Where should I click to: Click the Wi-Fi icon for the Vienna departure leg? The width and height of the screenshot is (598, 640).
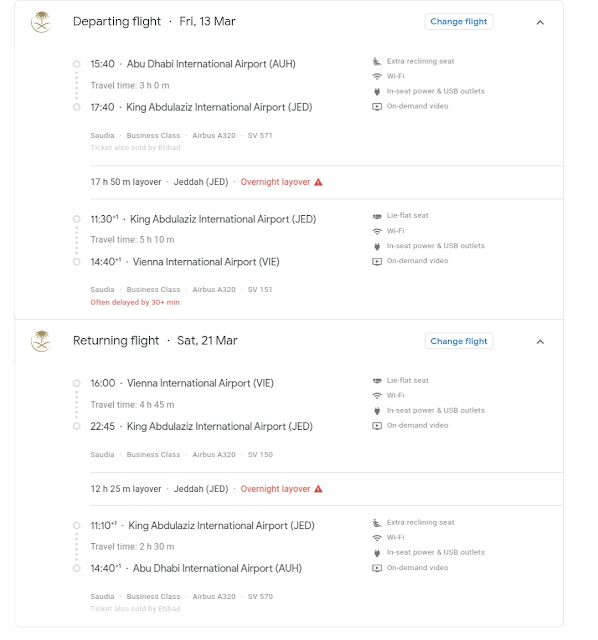[x=377, y=396]
